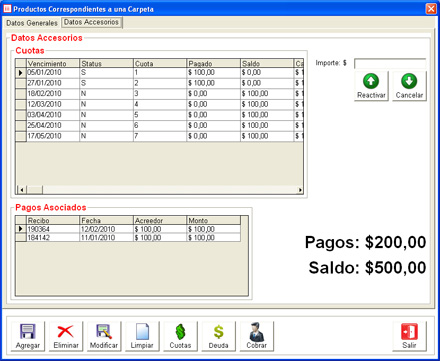
Task: Click the Vencimiento column header
Action: point(53,63)
